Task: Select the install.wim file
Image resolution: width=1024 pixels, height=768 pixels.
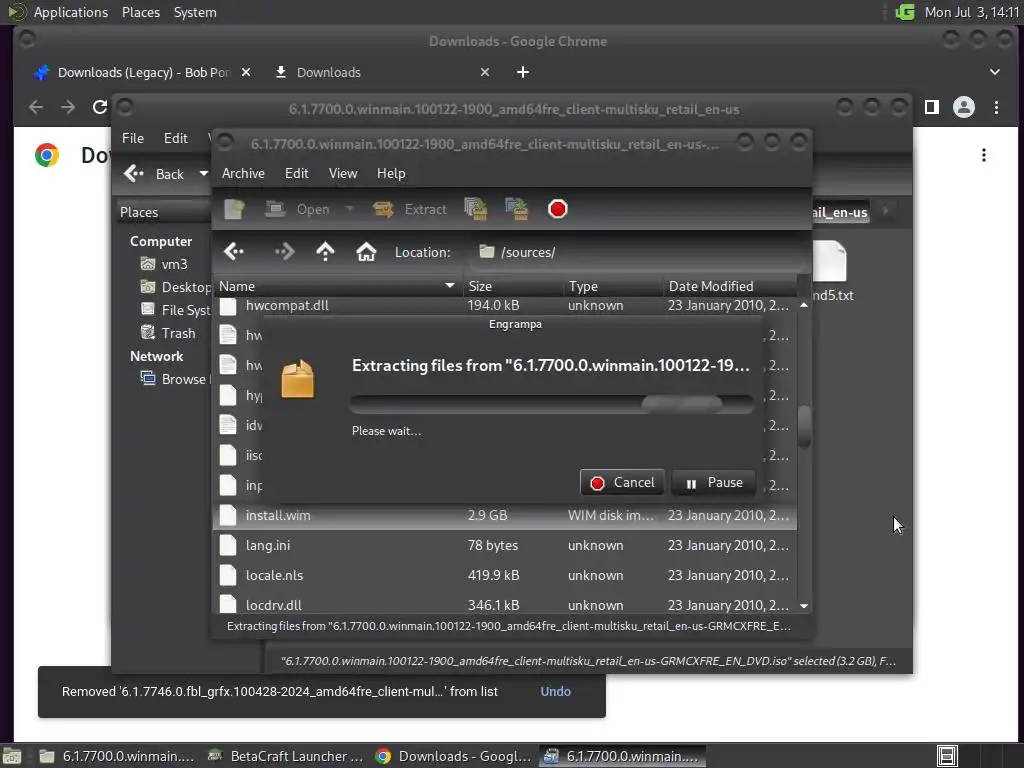Action: pyautogui.click(x=505, y=515)
